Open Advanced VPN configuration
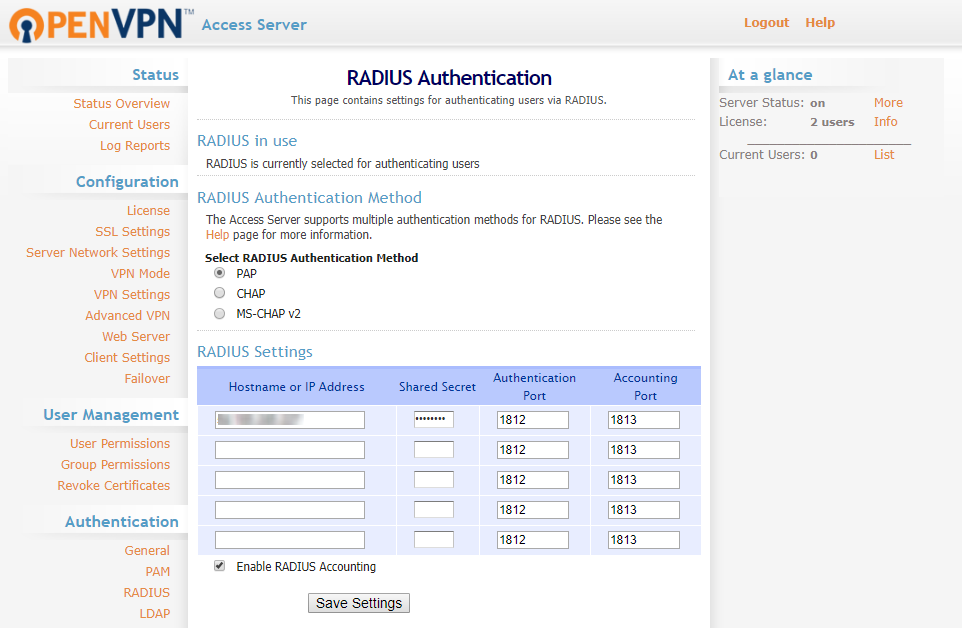Viewport: 962px width, 628px height. (x=127, y=315)
